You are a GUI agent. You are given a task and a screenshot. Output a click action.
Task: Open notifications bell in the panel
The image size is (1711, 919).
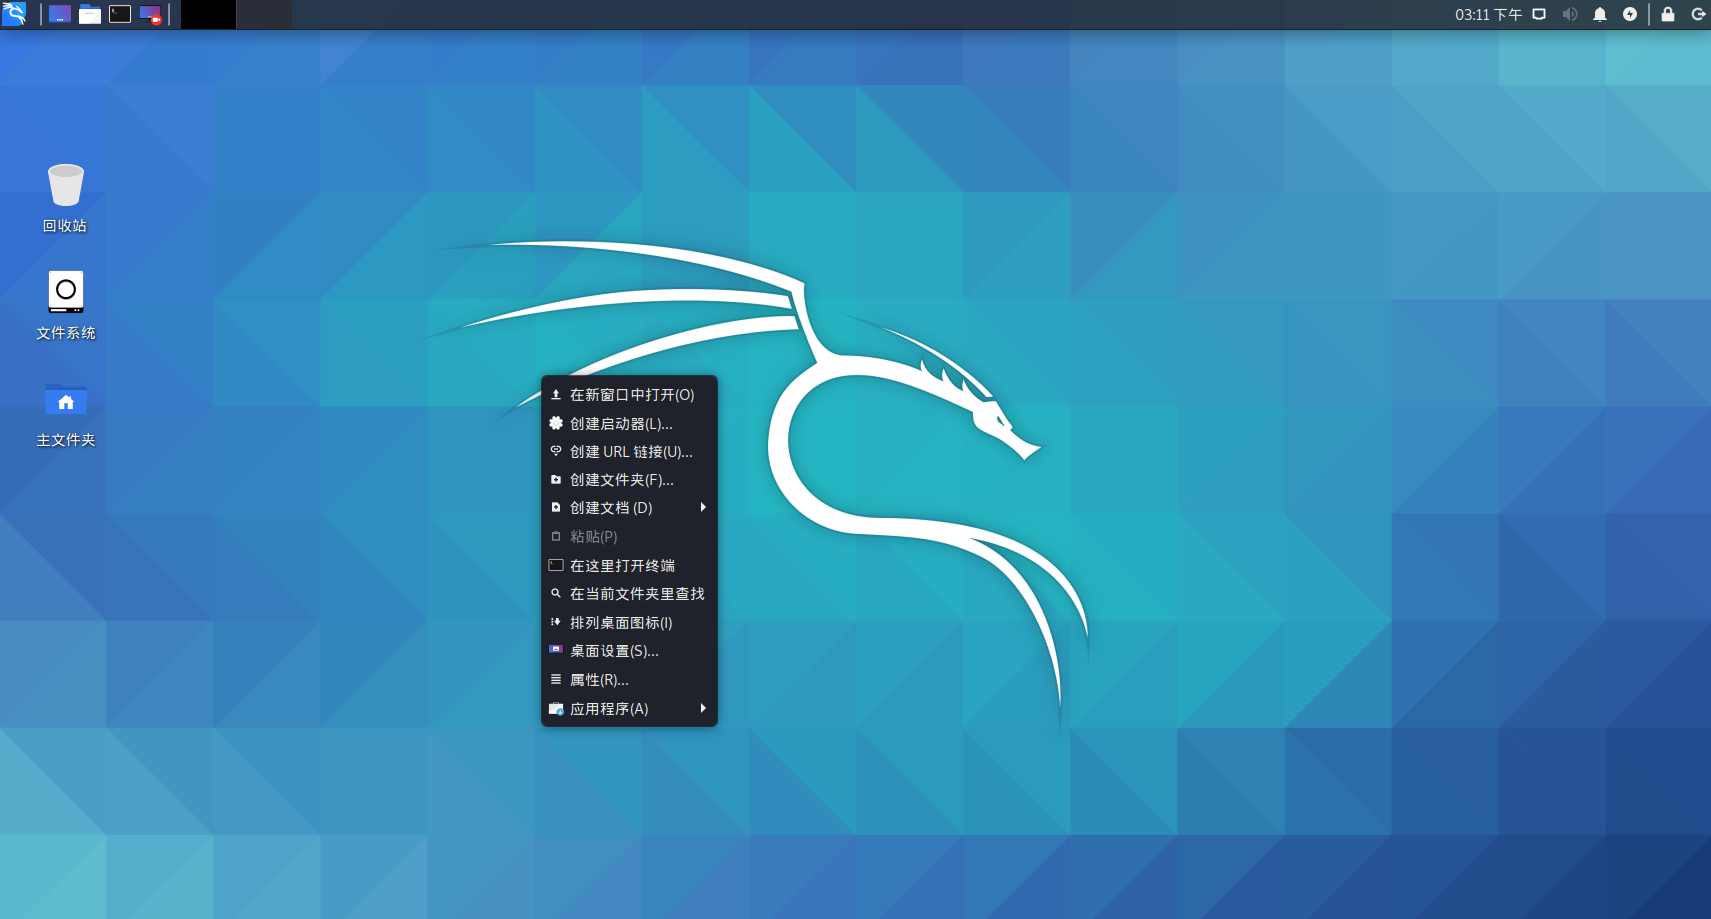click(1600, 14)
